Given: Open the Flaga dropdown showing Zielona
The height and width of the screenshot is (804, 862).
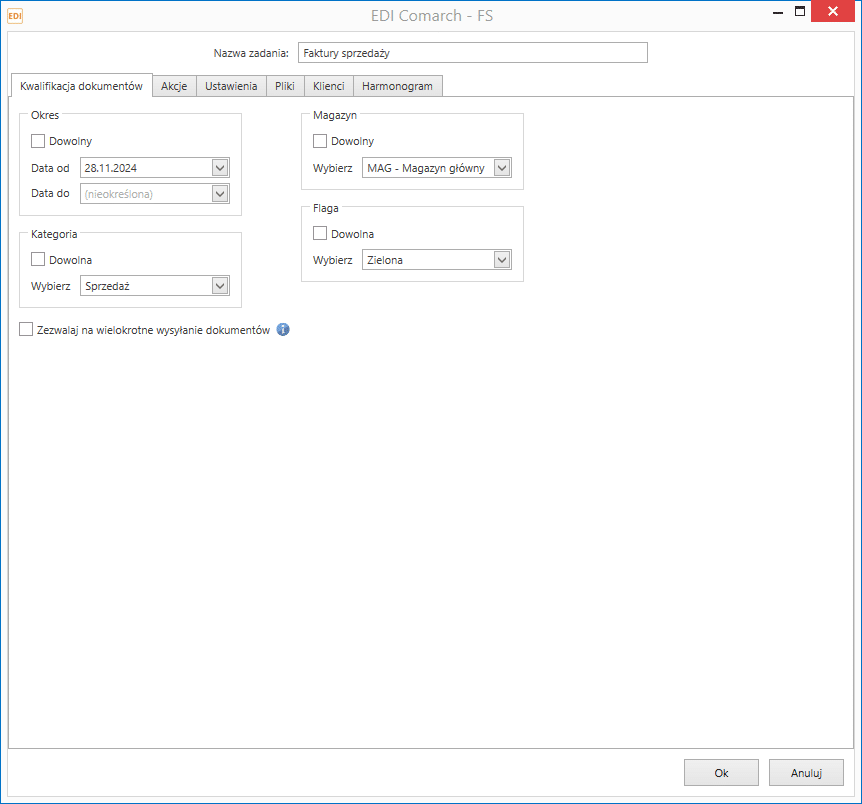Looking at the screenshot, I should (x=502, y=260).
